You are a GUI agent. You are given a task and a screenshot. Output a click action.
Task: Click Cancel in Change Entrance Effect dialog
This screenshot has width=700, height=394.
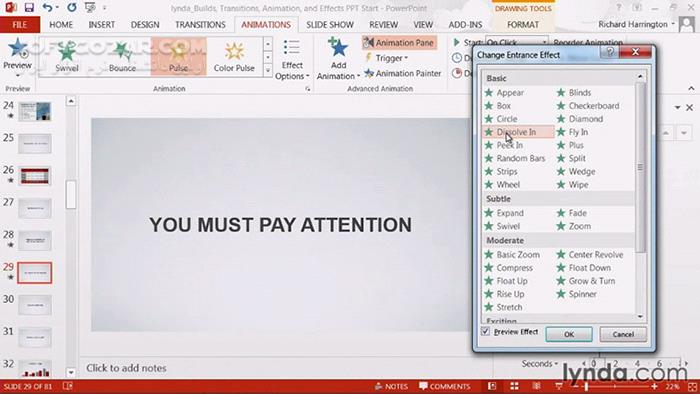pyautogui.click(x=623, y=334)
